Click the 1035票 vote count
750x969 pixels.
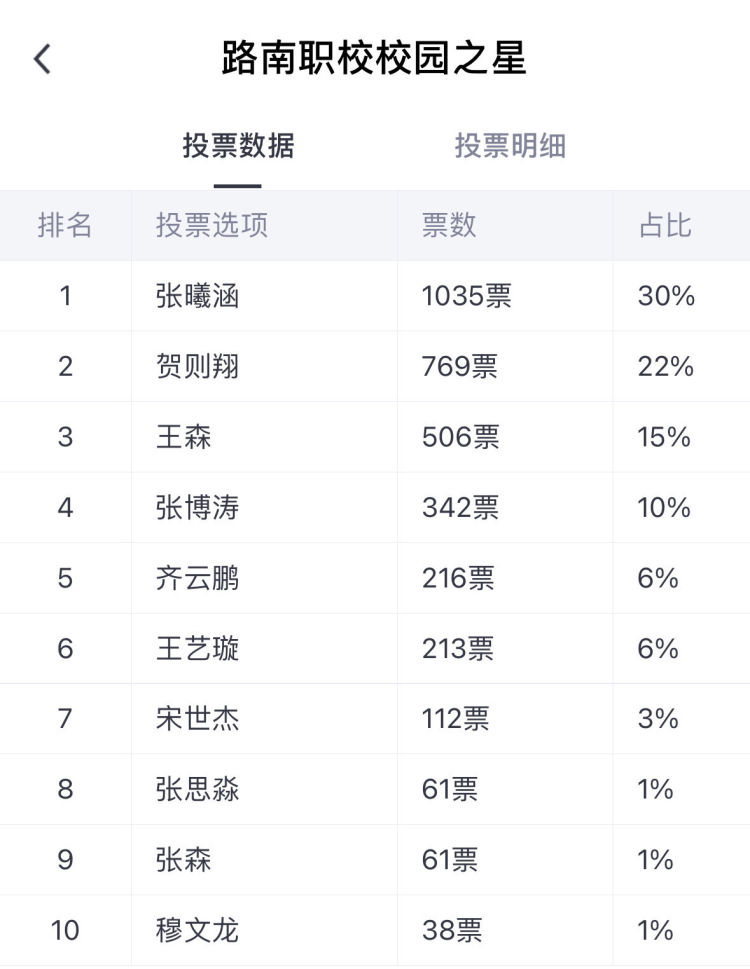tap(466, 296)
